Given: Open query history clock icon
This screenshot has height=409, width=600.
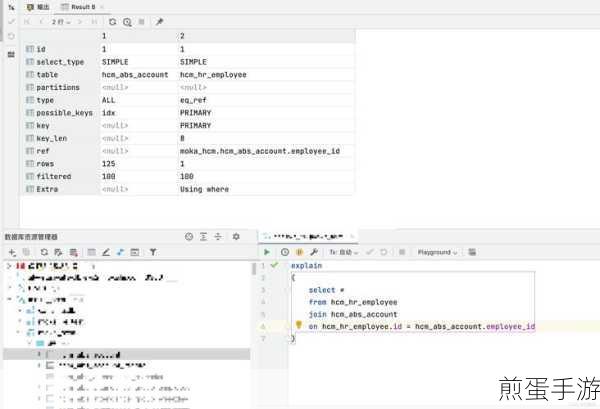Looking at the screenshot, I should click(285, 252).
